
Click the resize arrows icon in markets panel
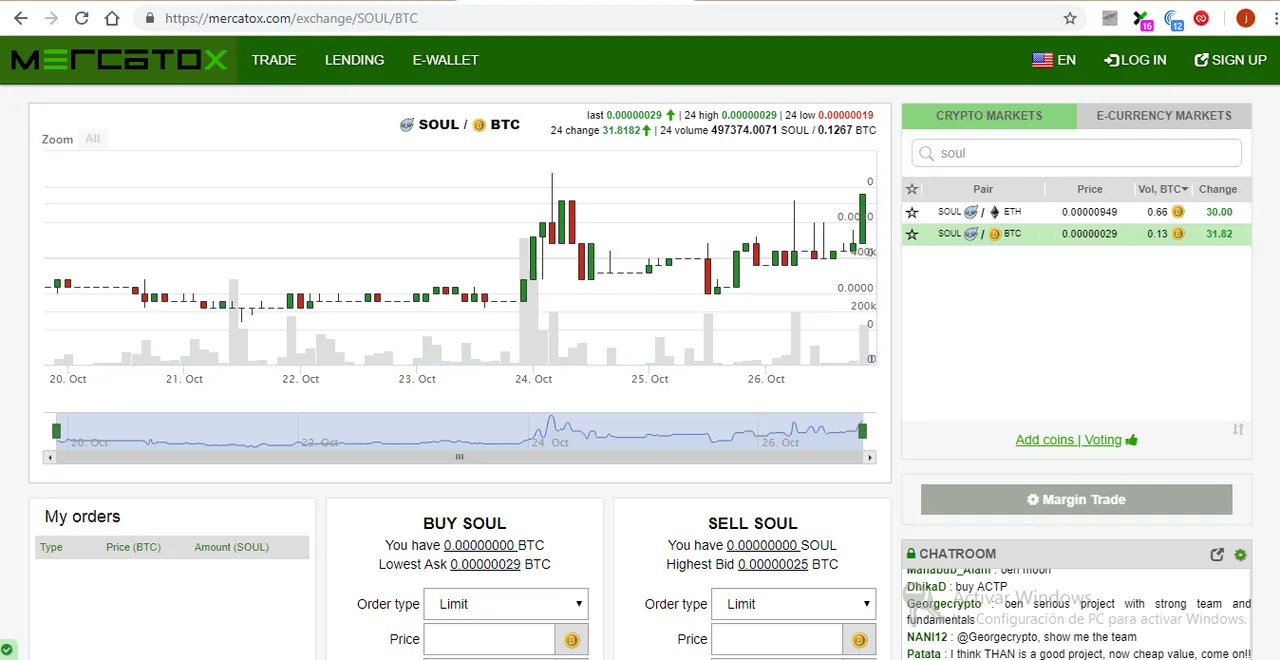[1238, 429]
